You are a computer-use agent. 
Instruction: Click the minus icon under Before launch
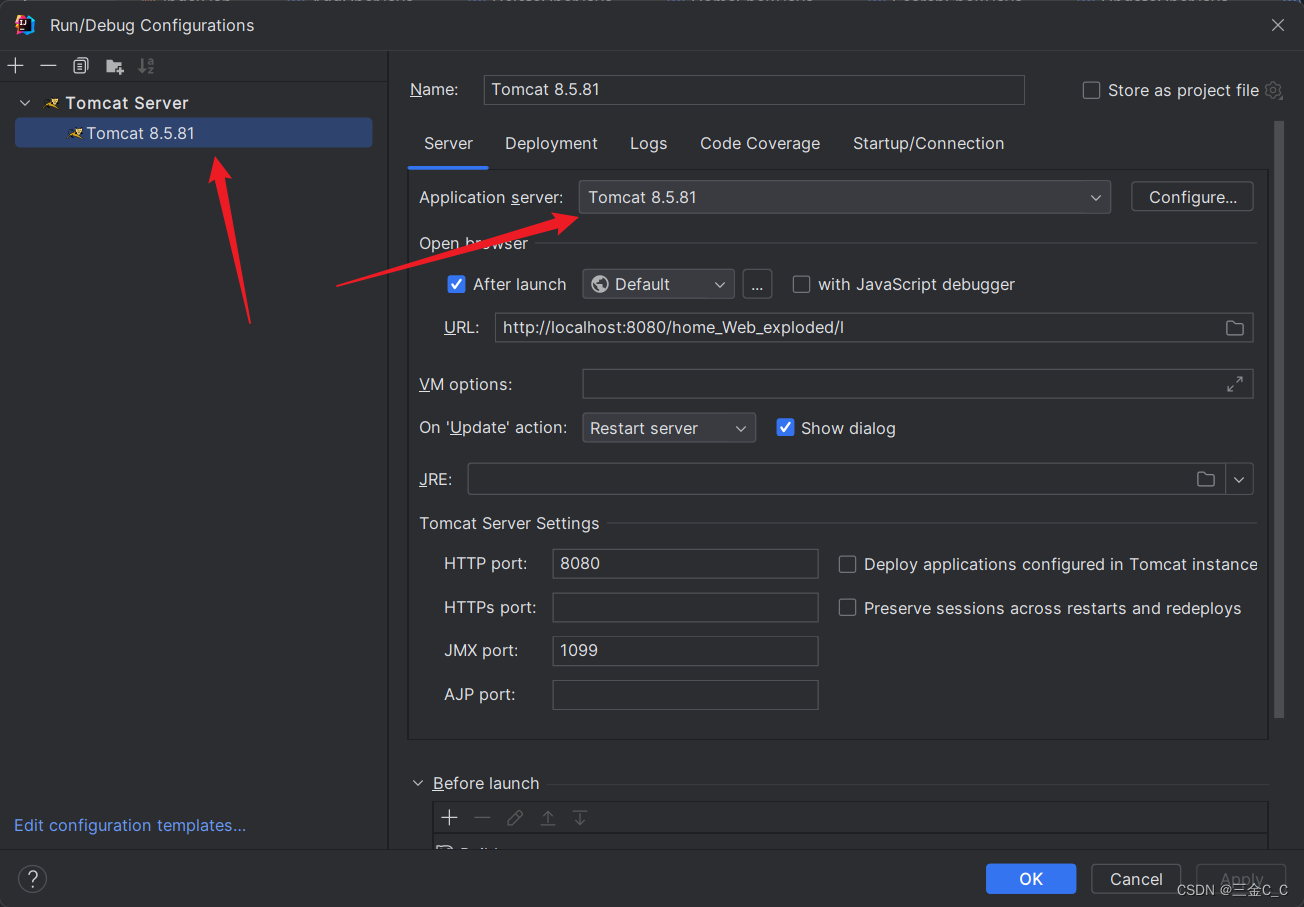pyautogui.click(x=482, y=818)
